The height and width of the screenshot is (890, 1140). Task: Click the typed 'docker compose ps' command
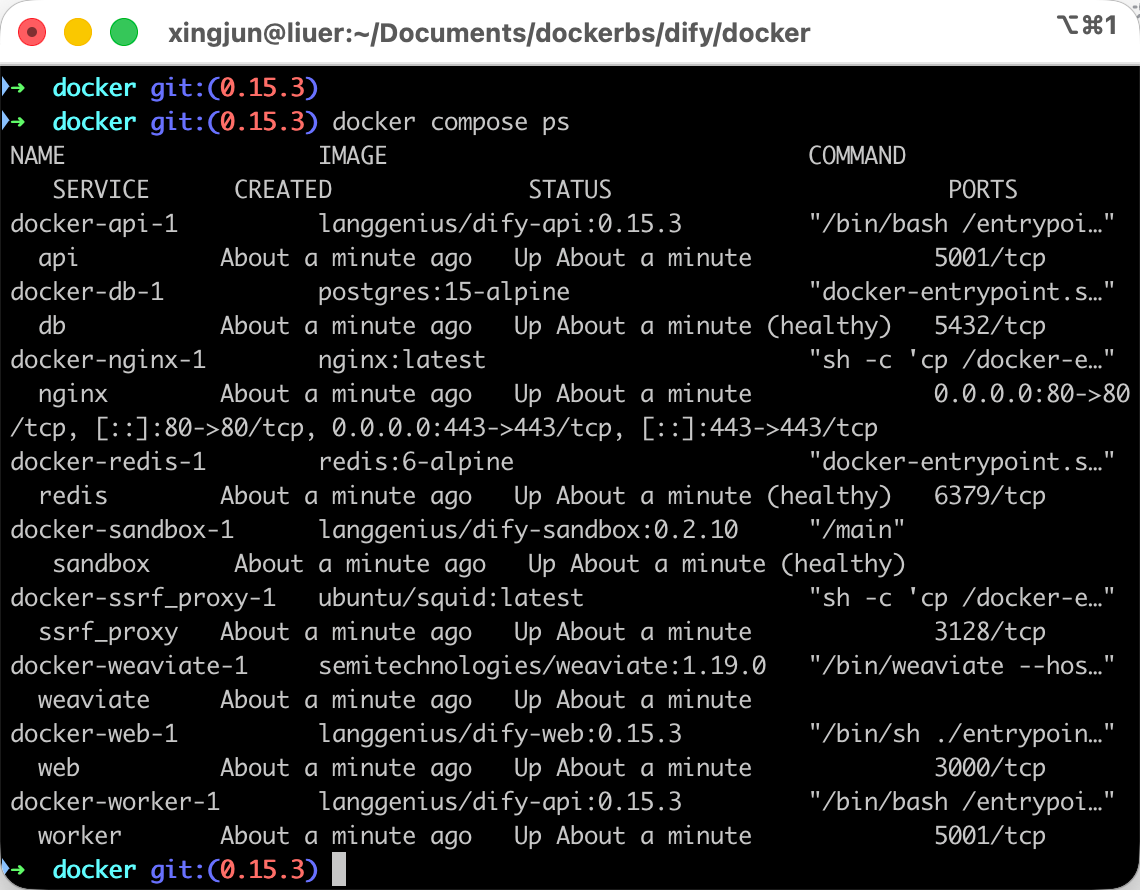click(450, 122)
